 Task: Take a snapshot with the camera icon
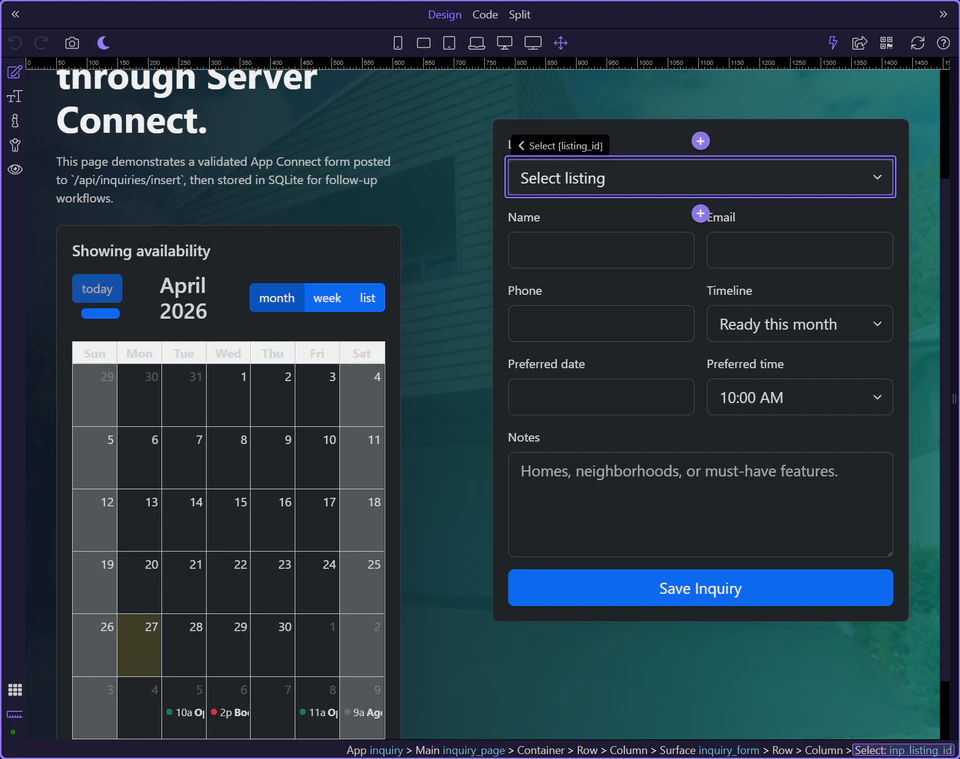(x=71, y=43)
